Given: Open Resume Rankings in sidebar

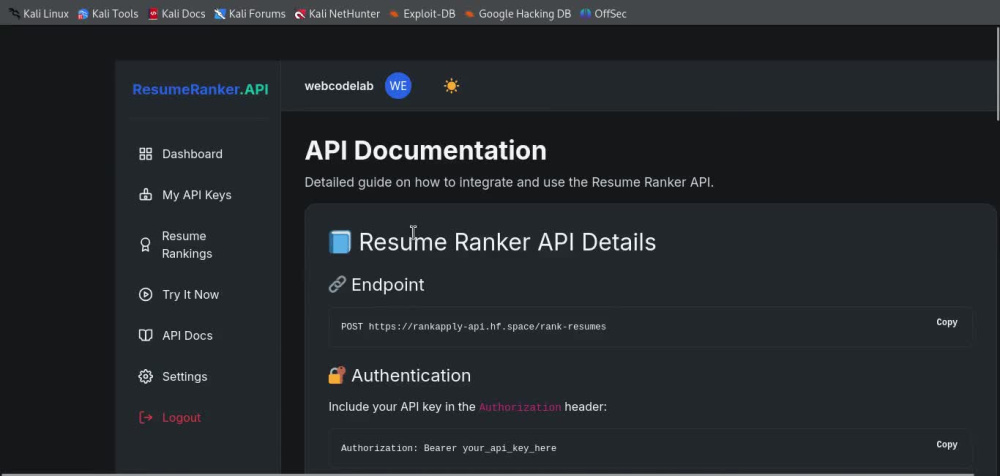Looking at the screenshot, I should [187, 244].
